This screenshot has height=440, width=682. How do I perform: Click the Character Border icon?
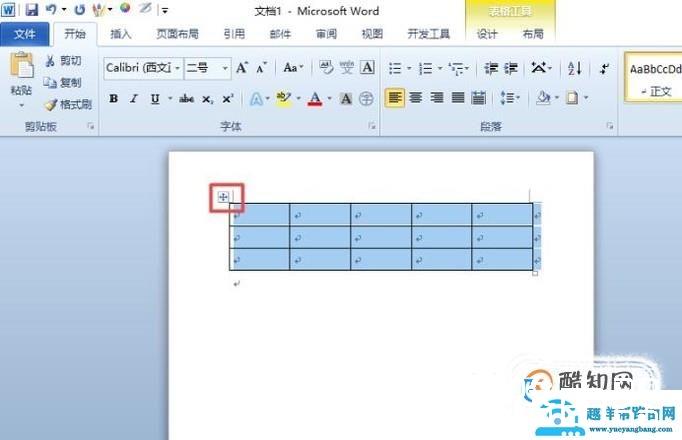tap(367, 67)
